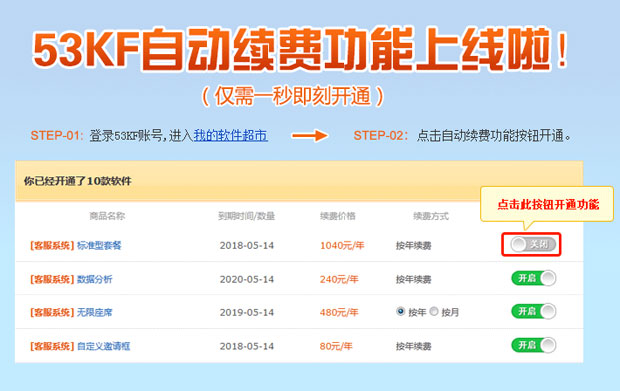
Task: Turn off auto-renewal for 数据分析
Action: [534, 278]
